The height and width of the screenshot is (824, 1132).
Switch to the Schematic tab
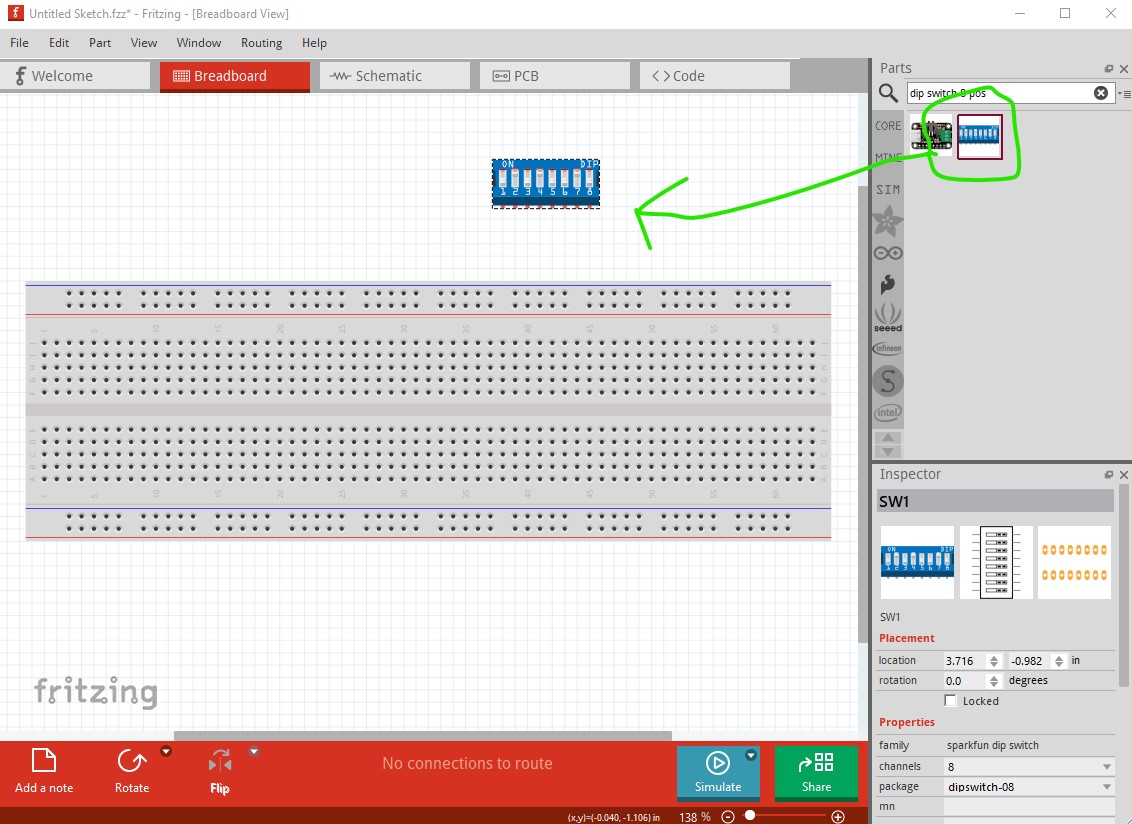[x=394, y=76]
